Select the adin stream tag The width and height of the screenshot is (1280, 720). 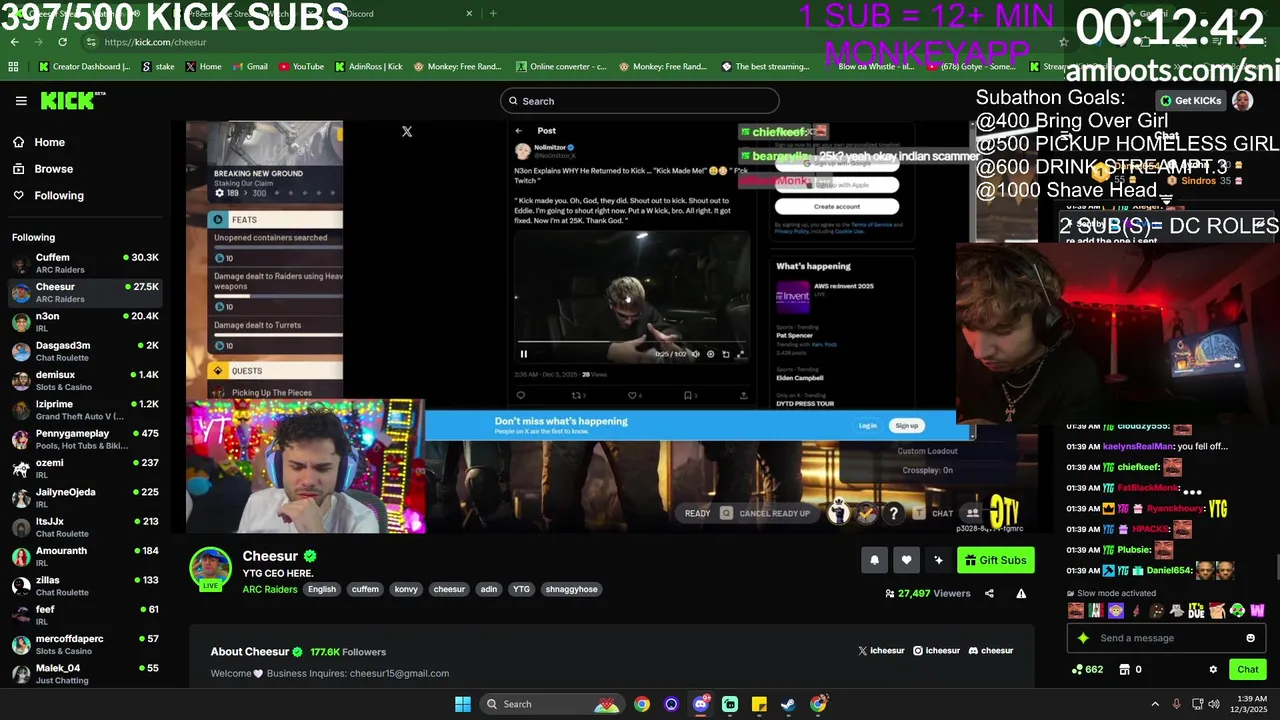coord(489,589)
